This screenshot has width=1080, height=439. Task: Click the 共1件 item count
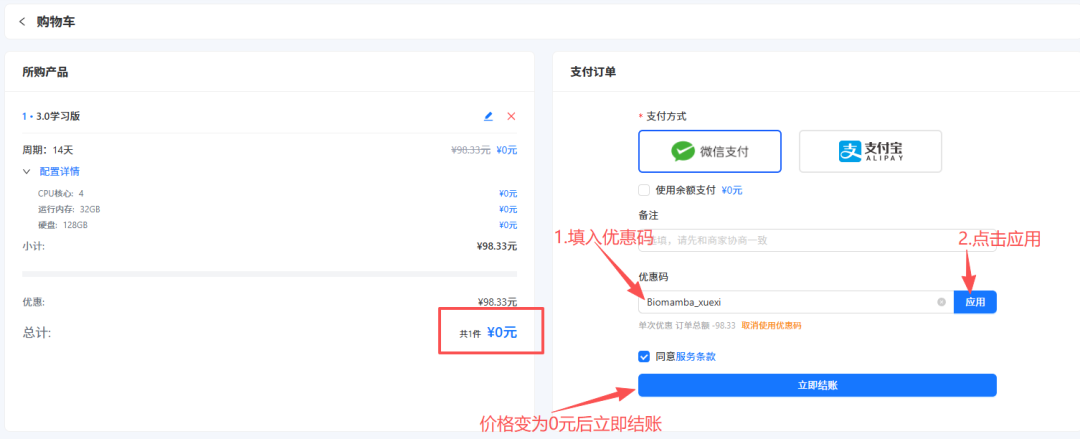[470, 334]
